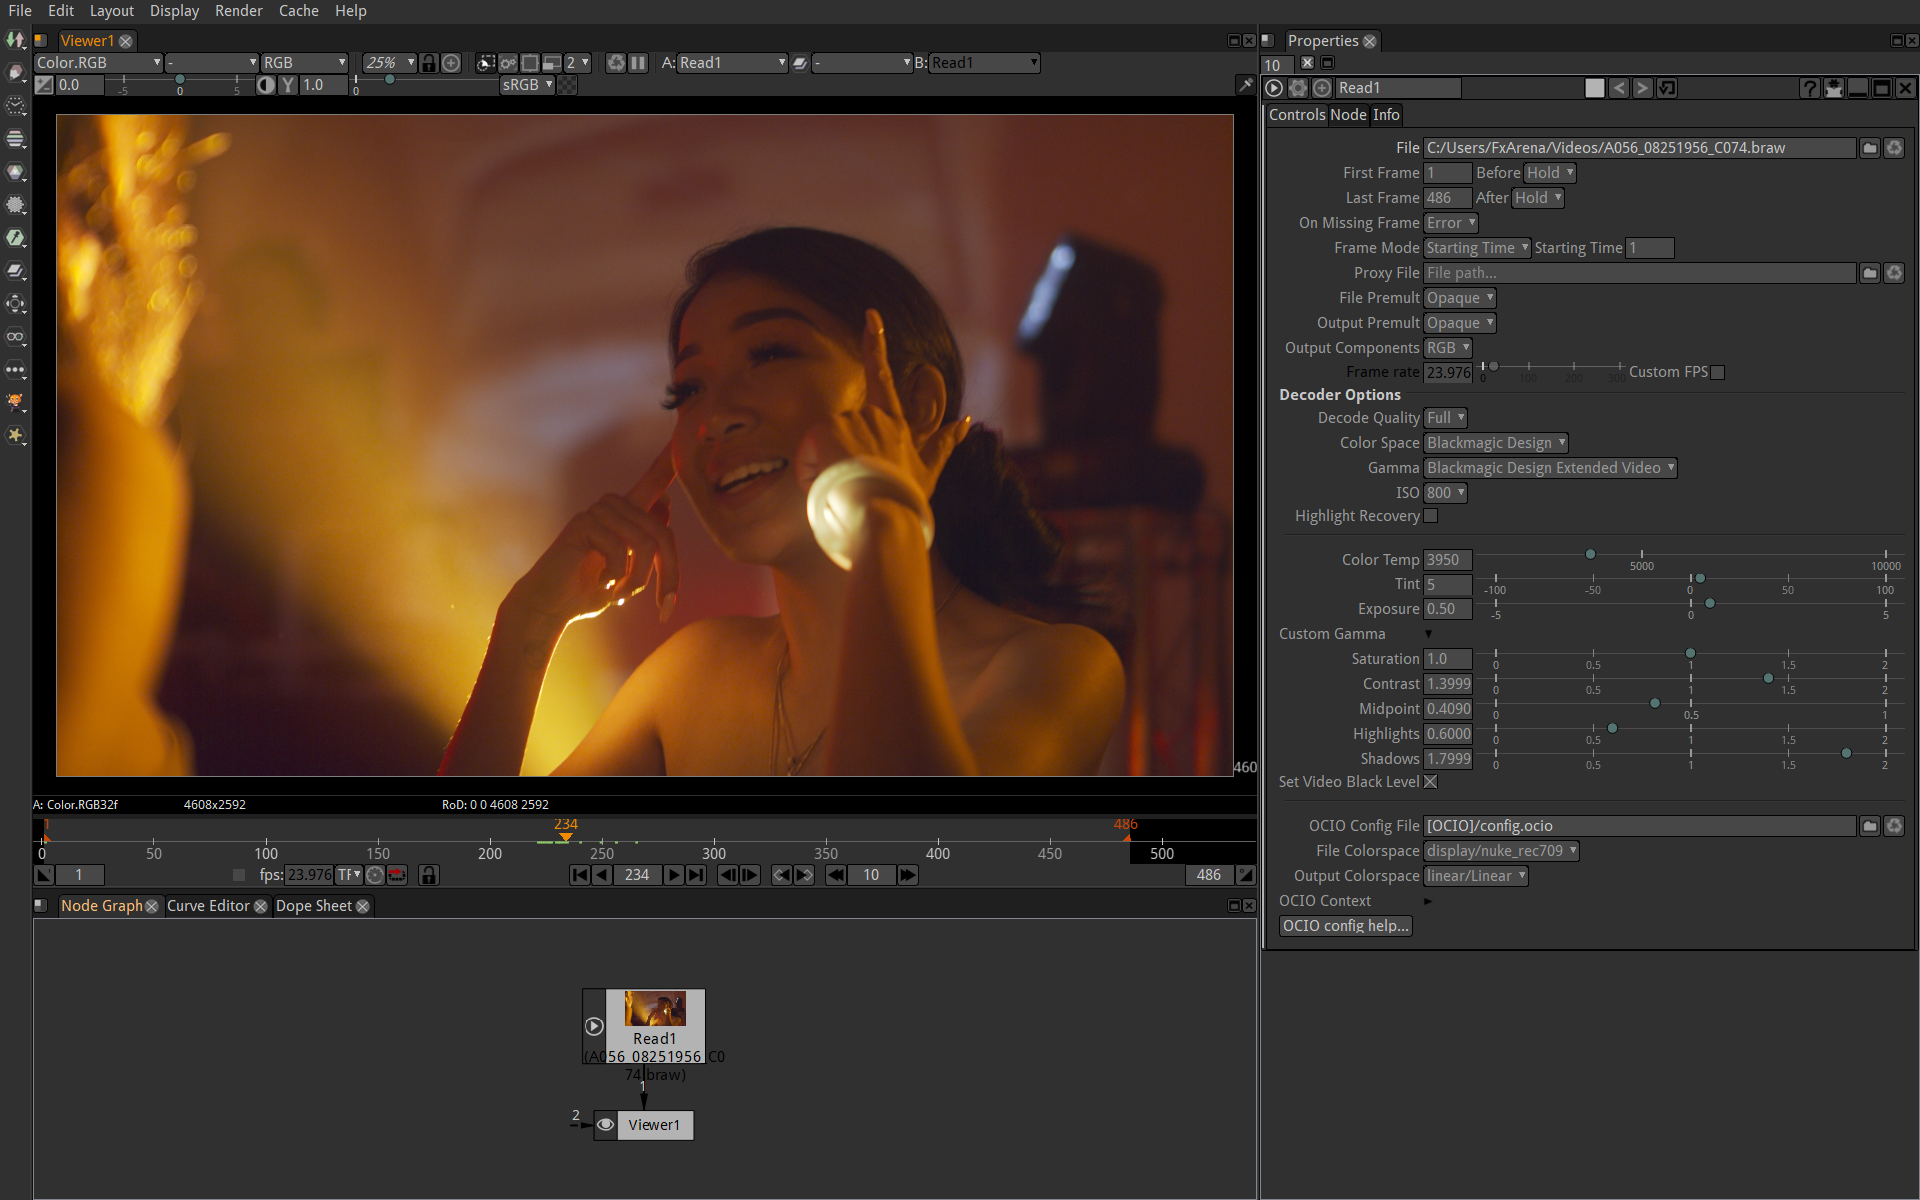
Task: Click the zoom lock padlock icon
Action: (x=429, y=63)
